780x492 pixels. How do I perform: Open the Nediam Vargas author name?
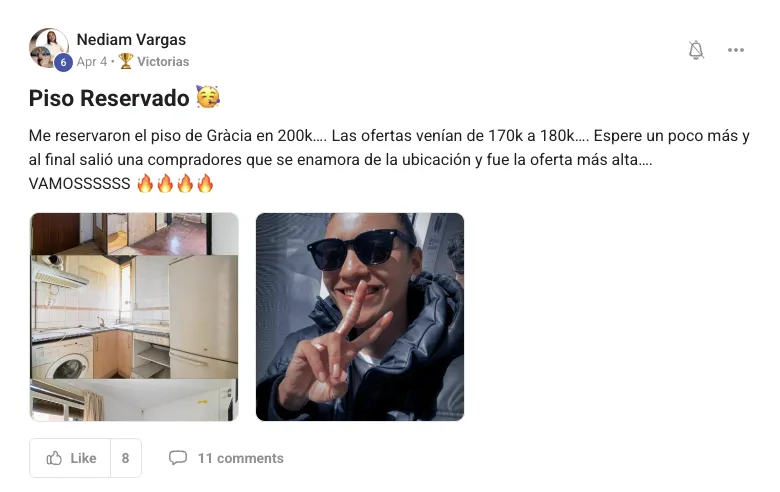(131, 39)
